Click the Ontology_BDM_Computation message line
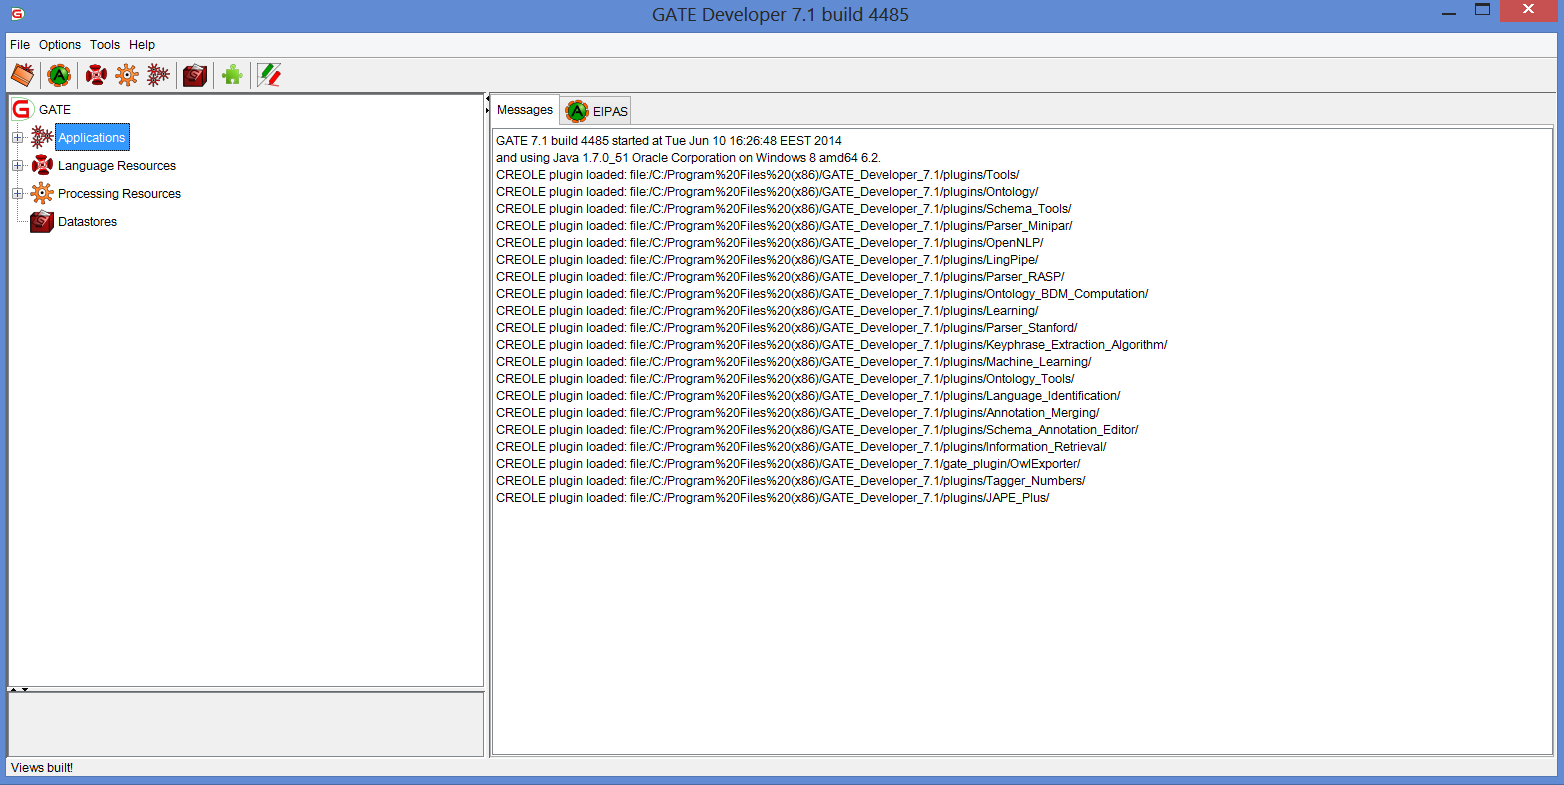 (822, 294)
